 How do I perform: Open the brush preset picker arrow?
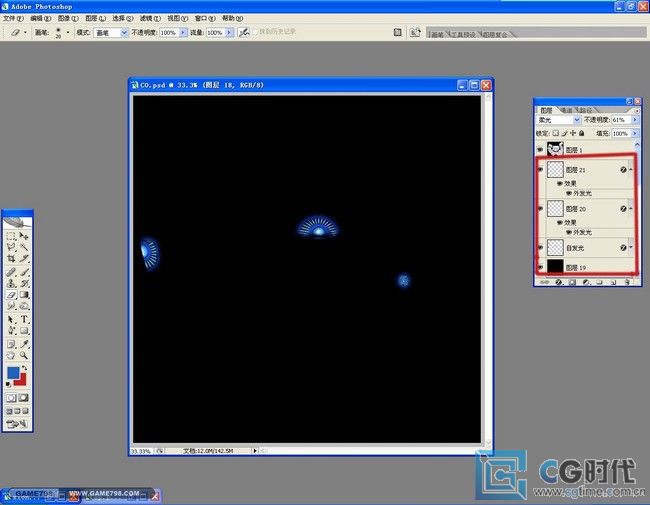pos(68,32)
